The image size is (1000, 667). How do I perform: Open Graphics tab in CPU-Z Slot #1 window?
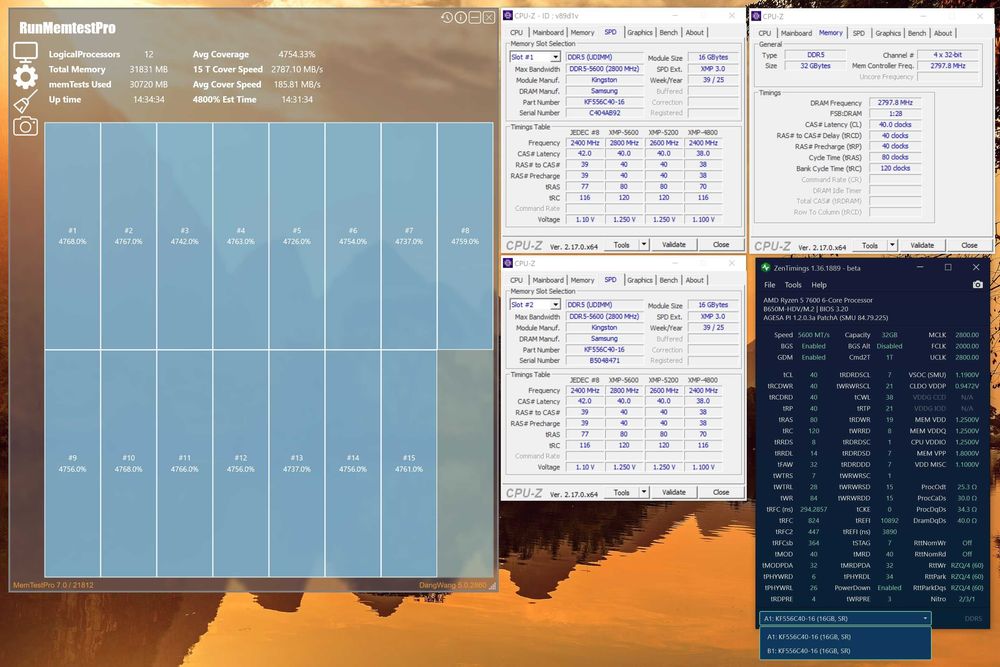pos(639,33)
